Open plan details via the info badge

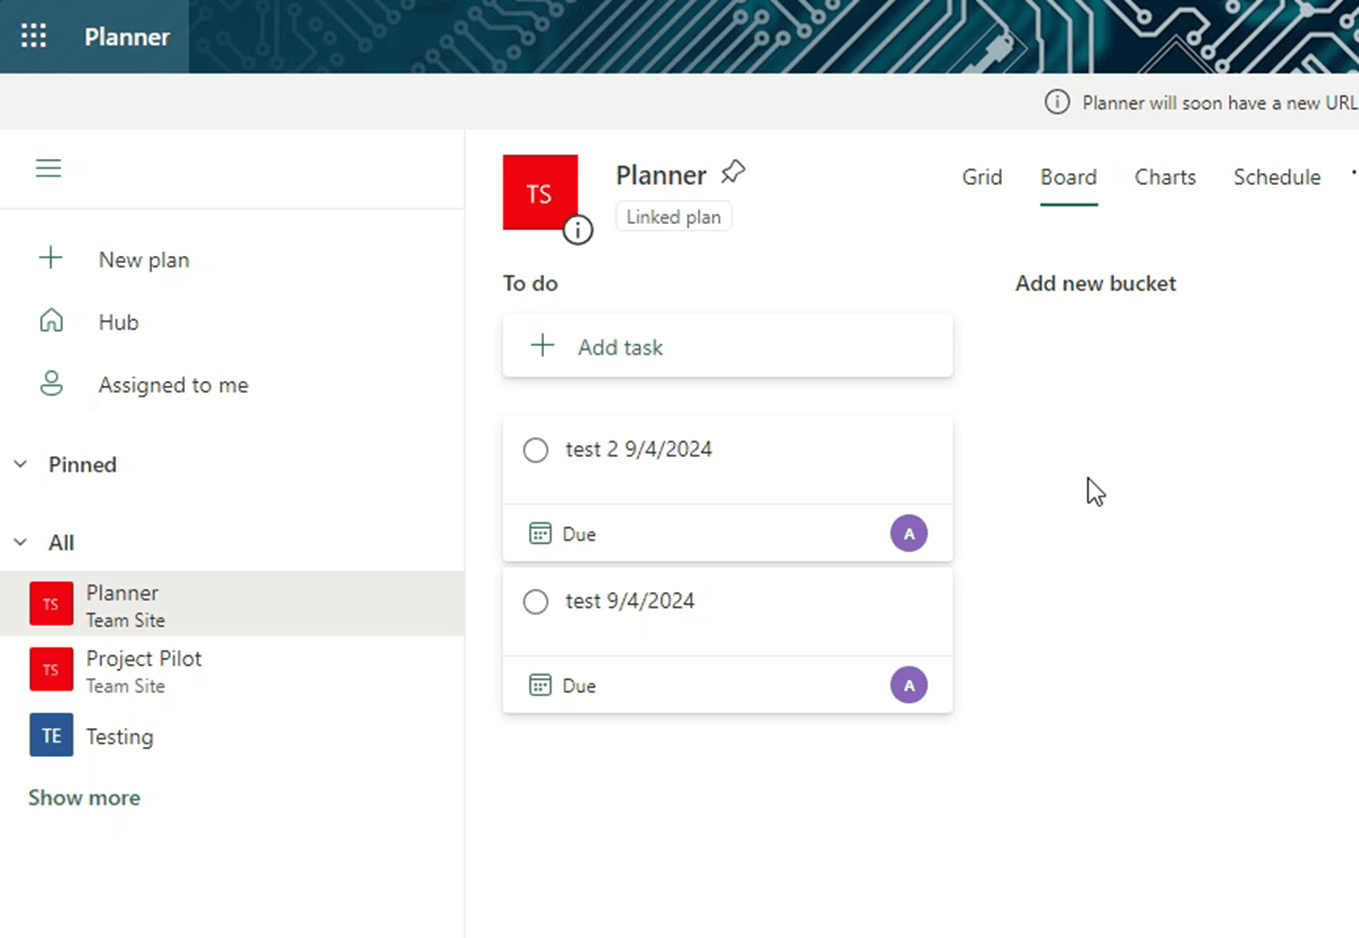click(x=577, y=230)
